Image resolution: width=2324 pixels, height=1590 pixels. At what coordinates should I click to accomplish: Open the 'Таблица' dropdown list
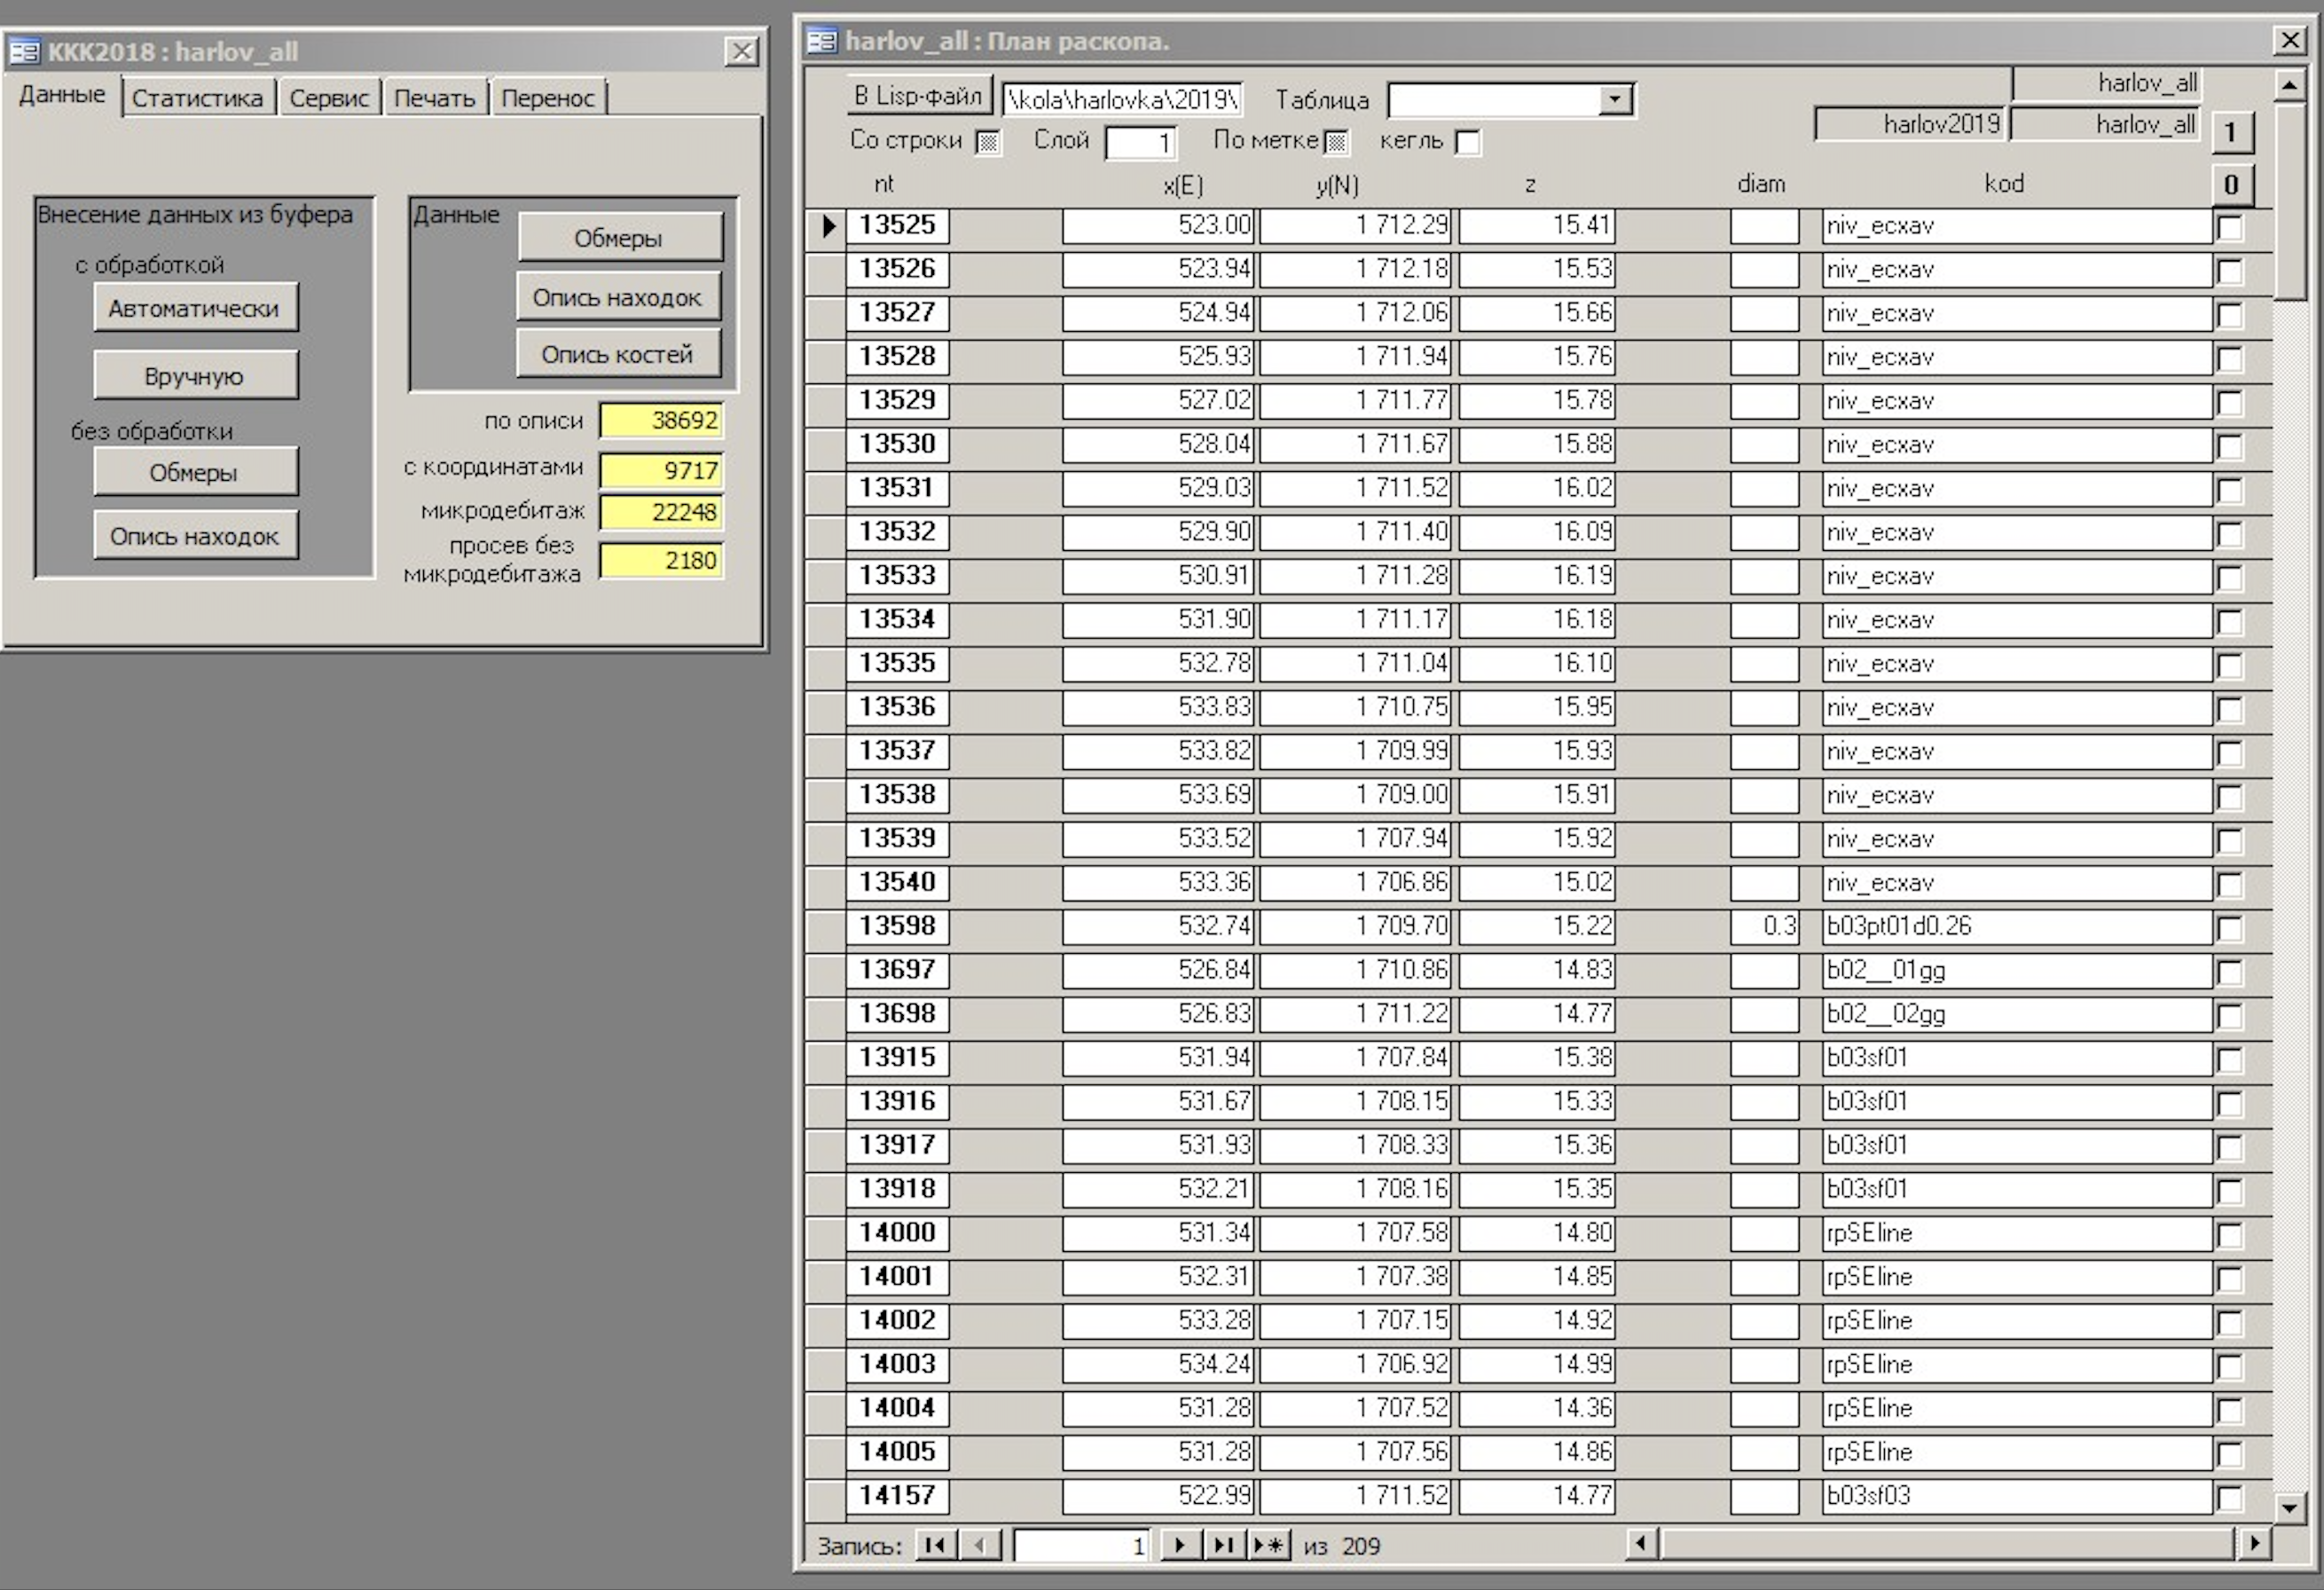1614,99
